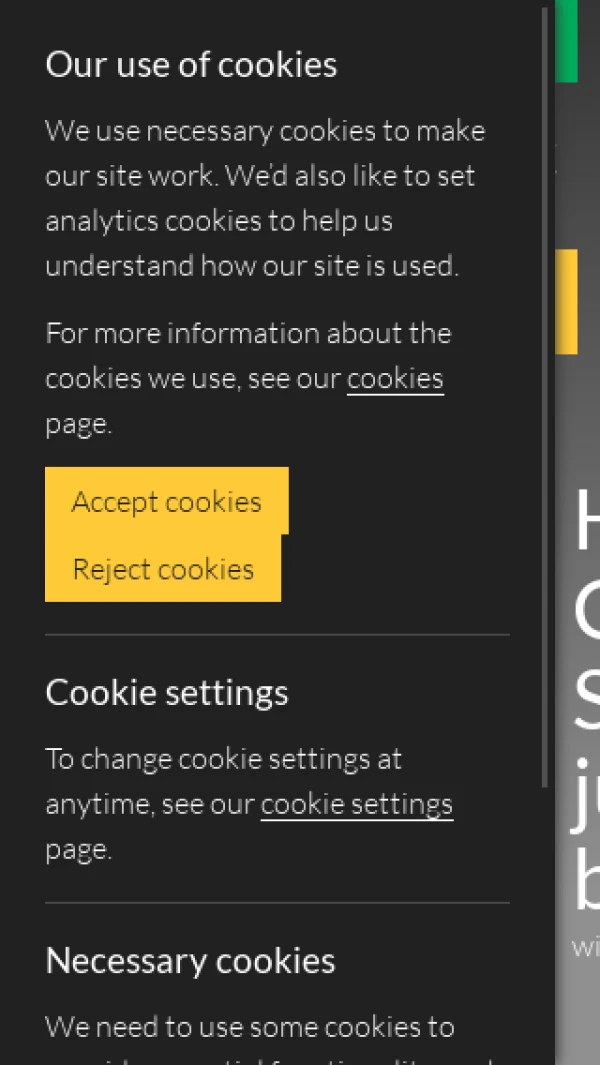Screen dimensions: 600x1065
Task: Click the divider line below Reject cookies
Action: (x=277, y=635)
